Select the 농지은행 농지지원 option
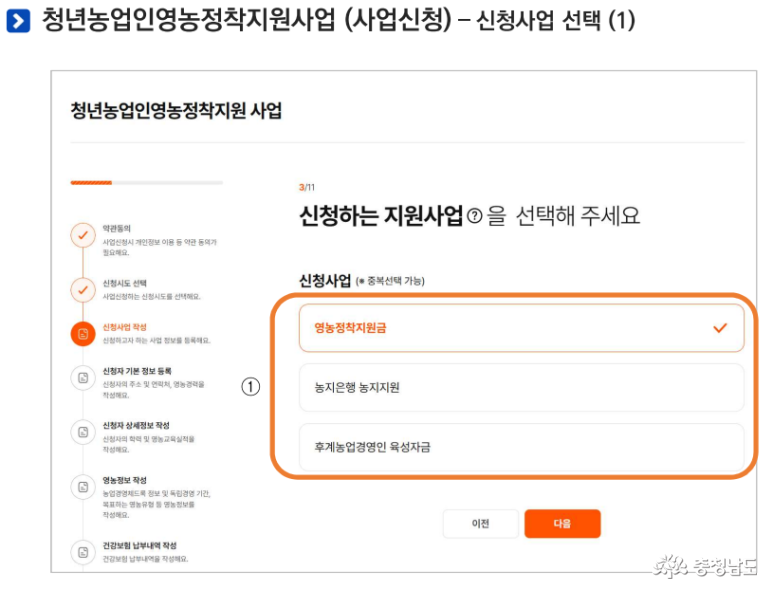Screen dimensions: 773x590 [522, 387]
